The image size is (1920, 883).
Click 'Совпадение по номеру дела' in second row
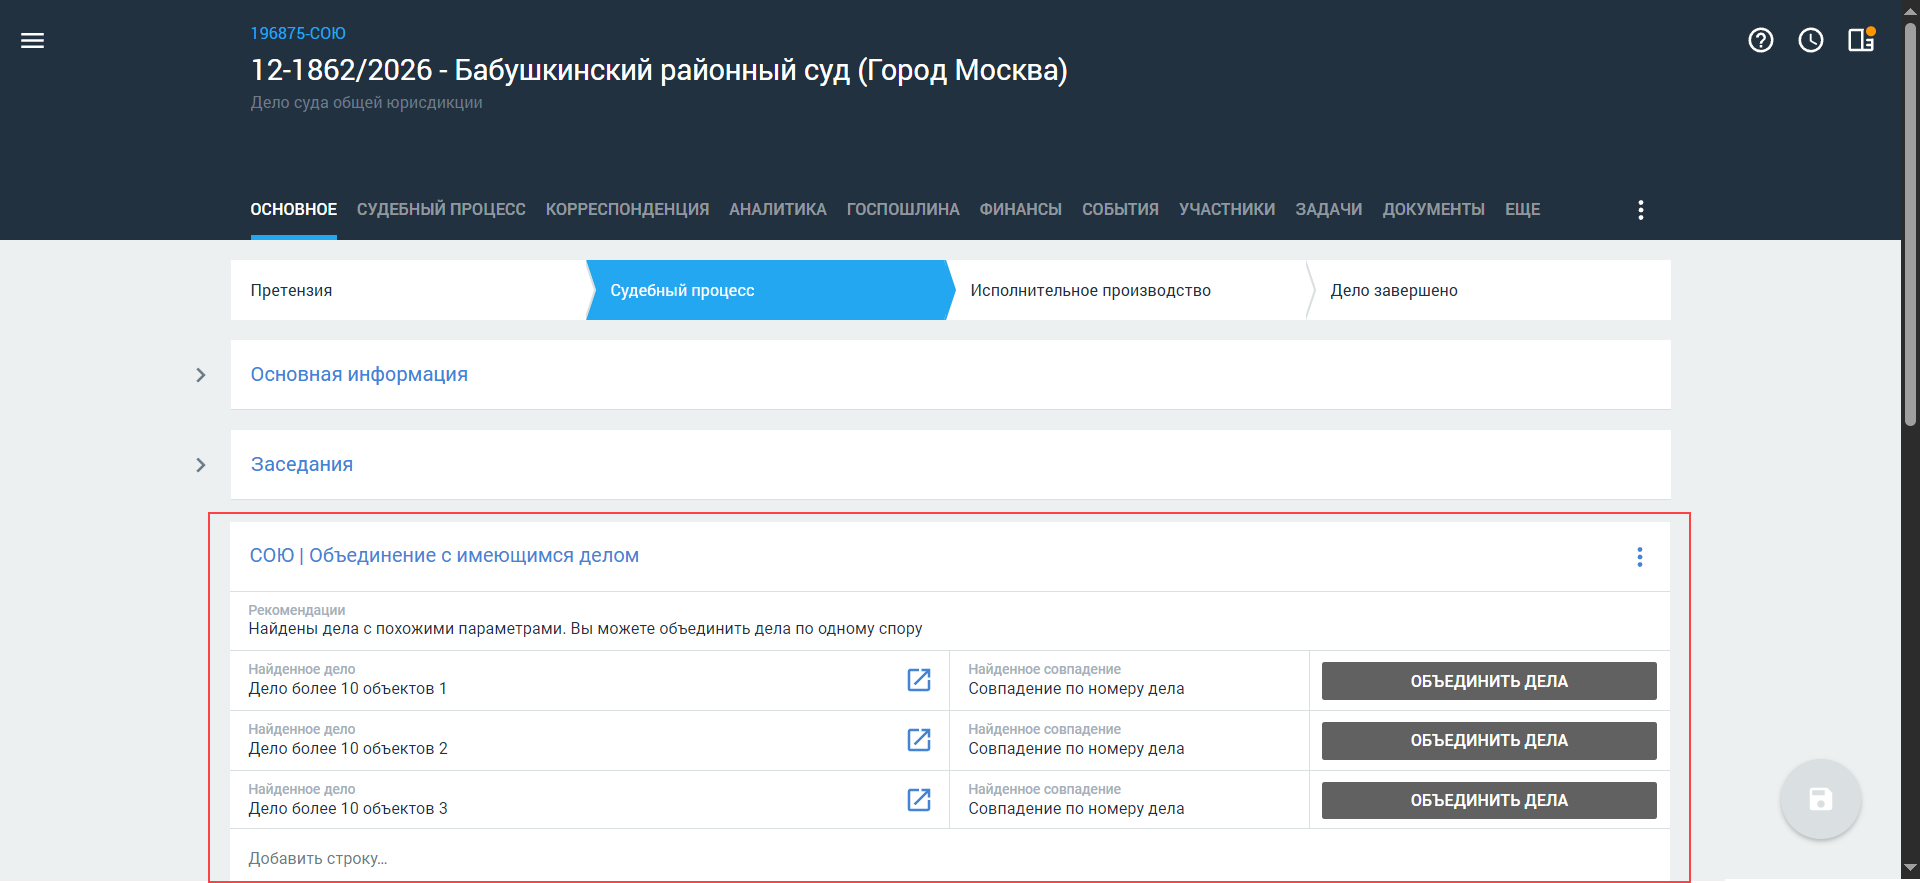click(x=1076, y=748)
